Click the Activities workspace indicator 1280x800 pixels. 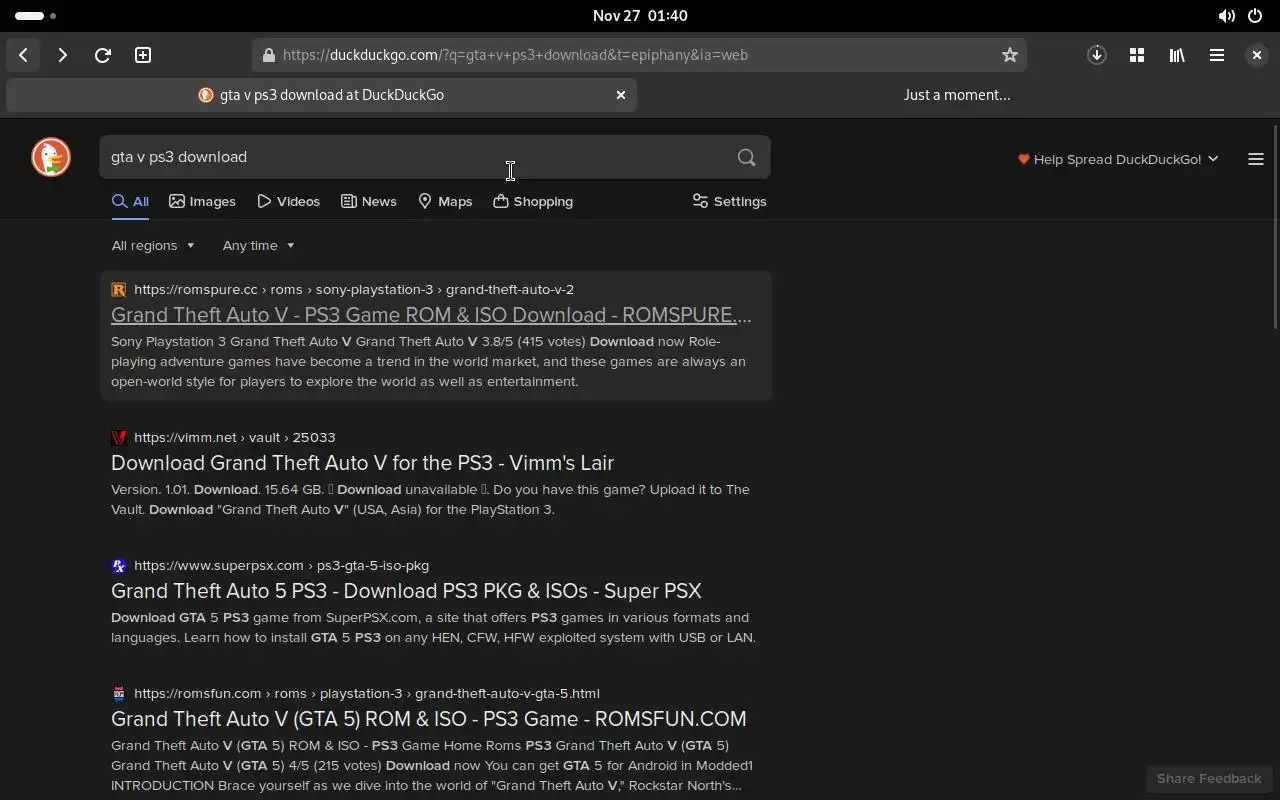click(x=35, y=16)
